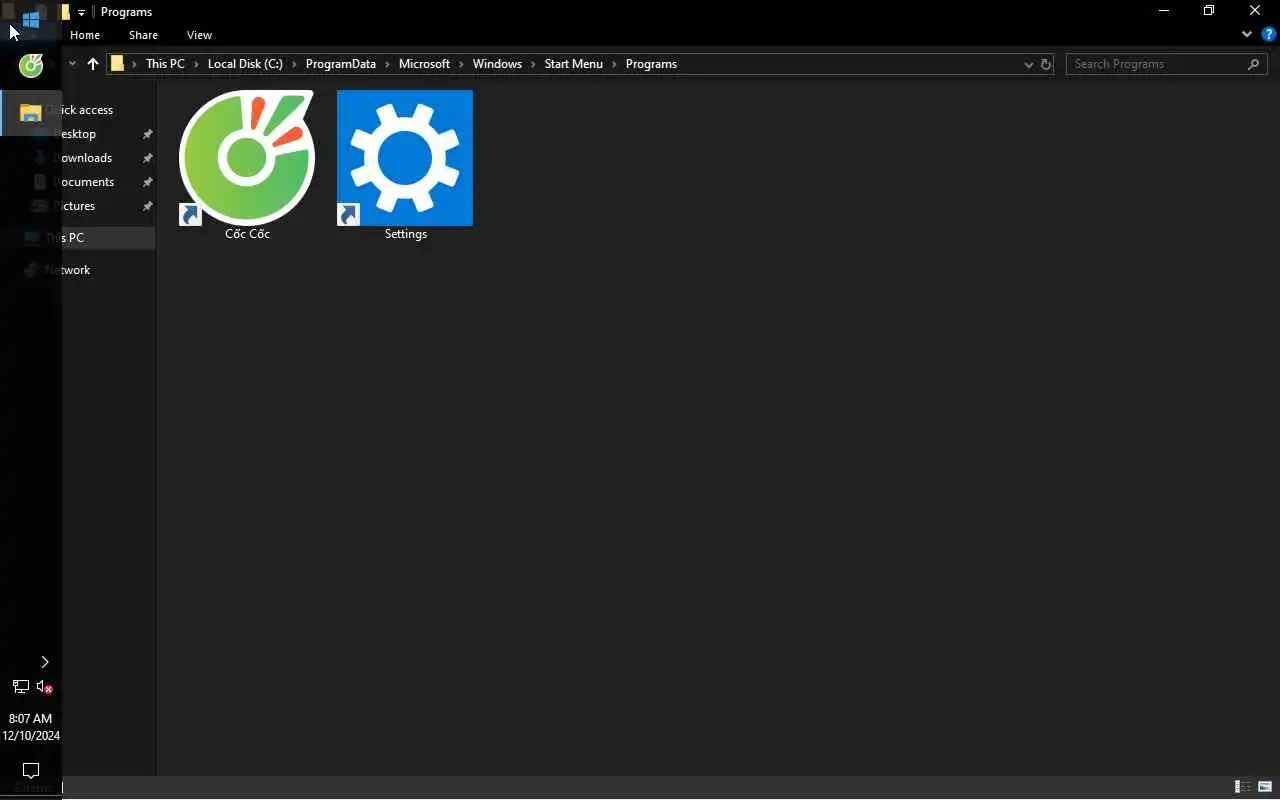Expand the chevron after ProgramData breadcrumb
This screenshot has width=1280, height=800.
coord(387,64)
